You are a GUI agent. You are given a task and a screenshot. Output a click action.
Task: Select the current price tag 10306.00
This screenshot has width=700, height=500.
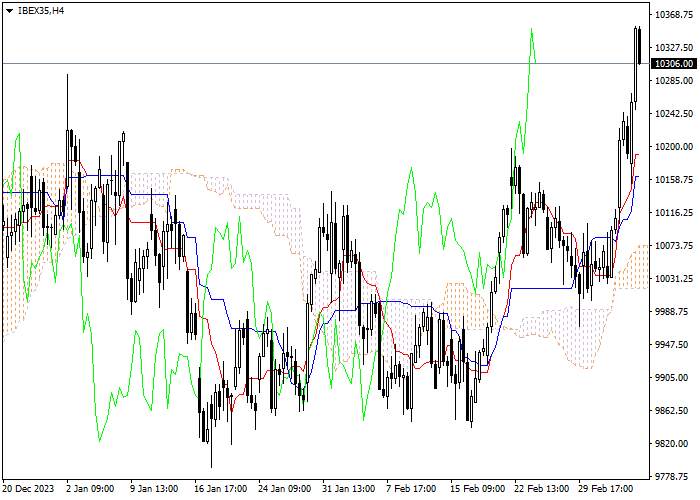pos(674,64)
